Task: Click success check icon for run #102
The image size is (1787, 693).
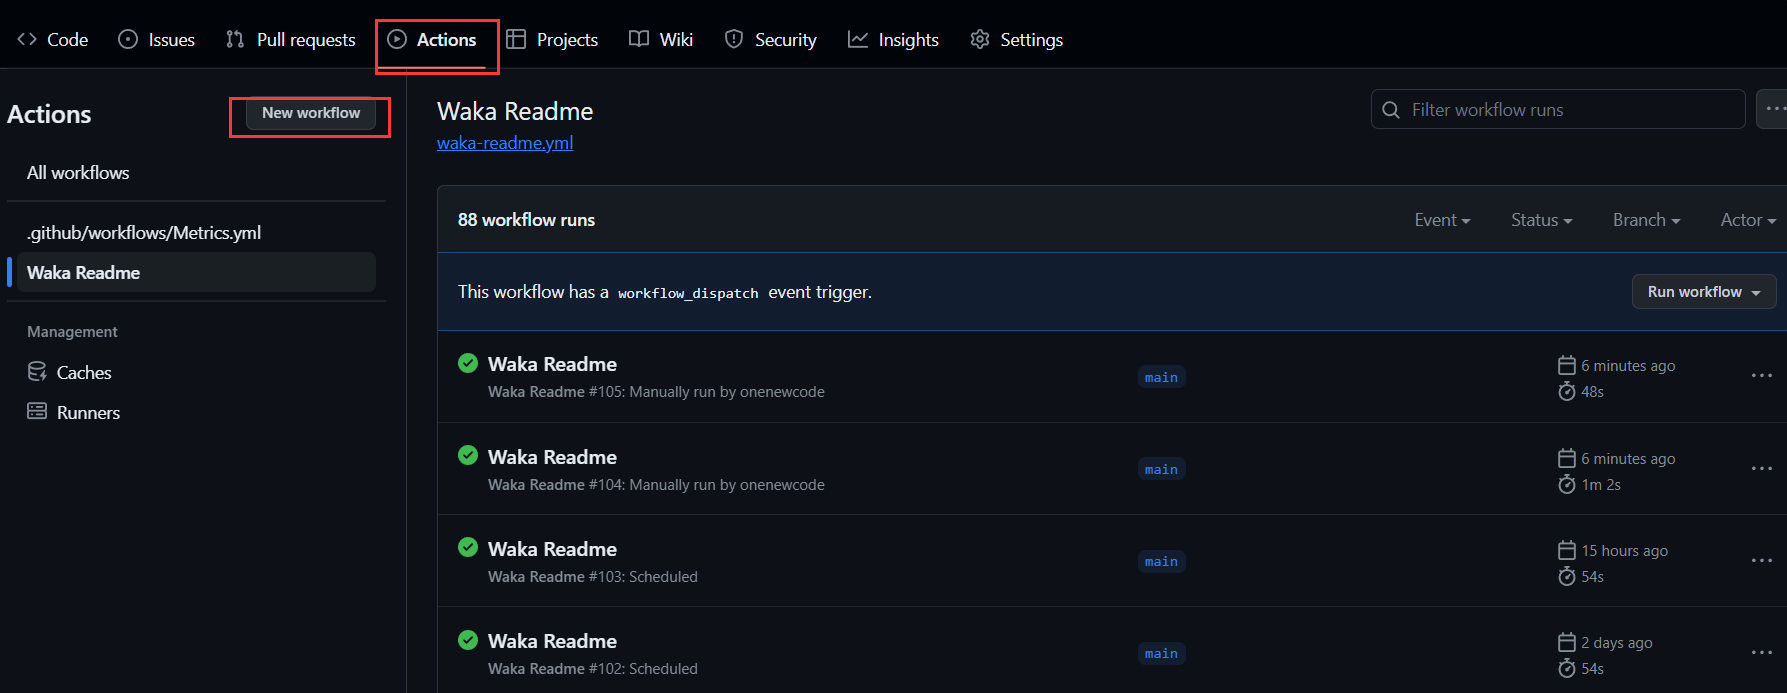Action: point(468,639)
